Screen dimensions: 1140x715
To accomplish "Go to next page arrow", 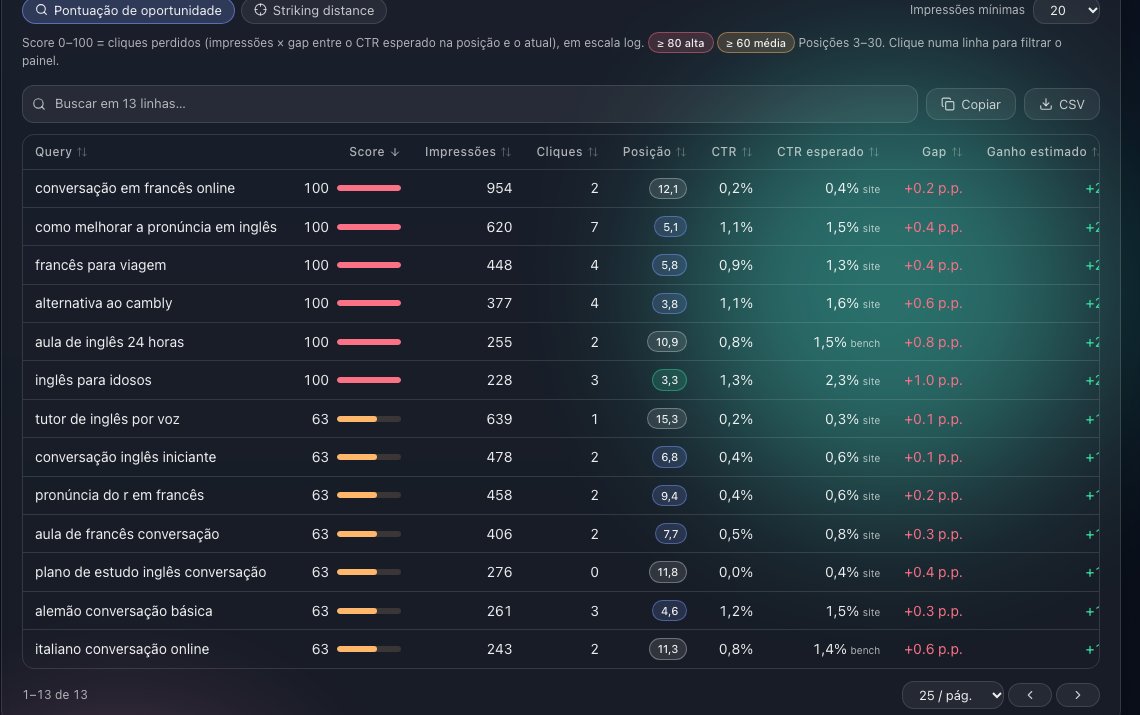I will 1077,695.
